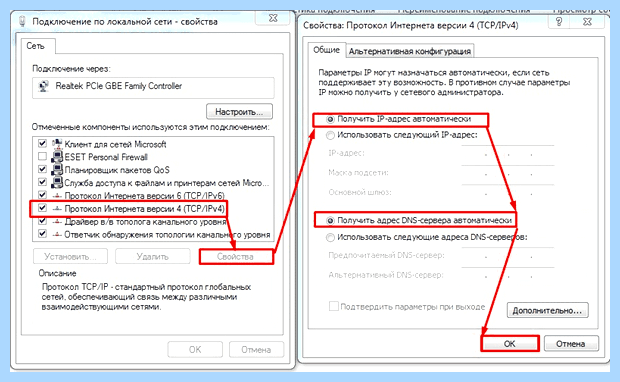Uncheck Клиент для сетей Microsoft checkbox
This screenshot has height=382, width=620.
click(42, 143)
